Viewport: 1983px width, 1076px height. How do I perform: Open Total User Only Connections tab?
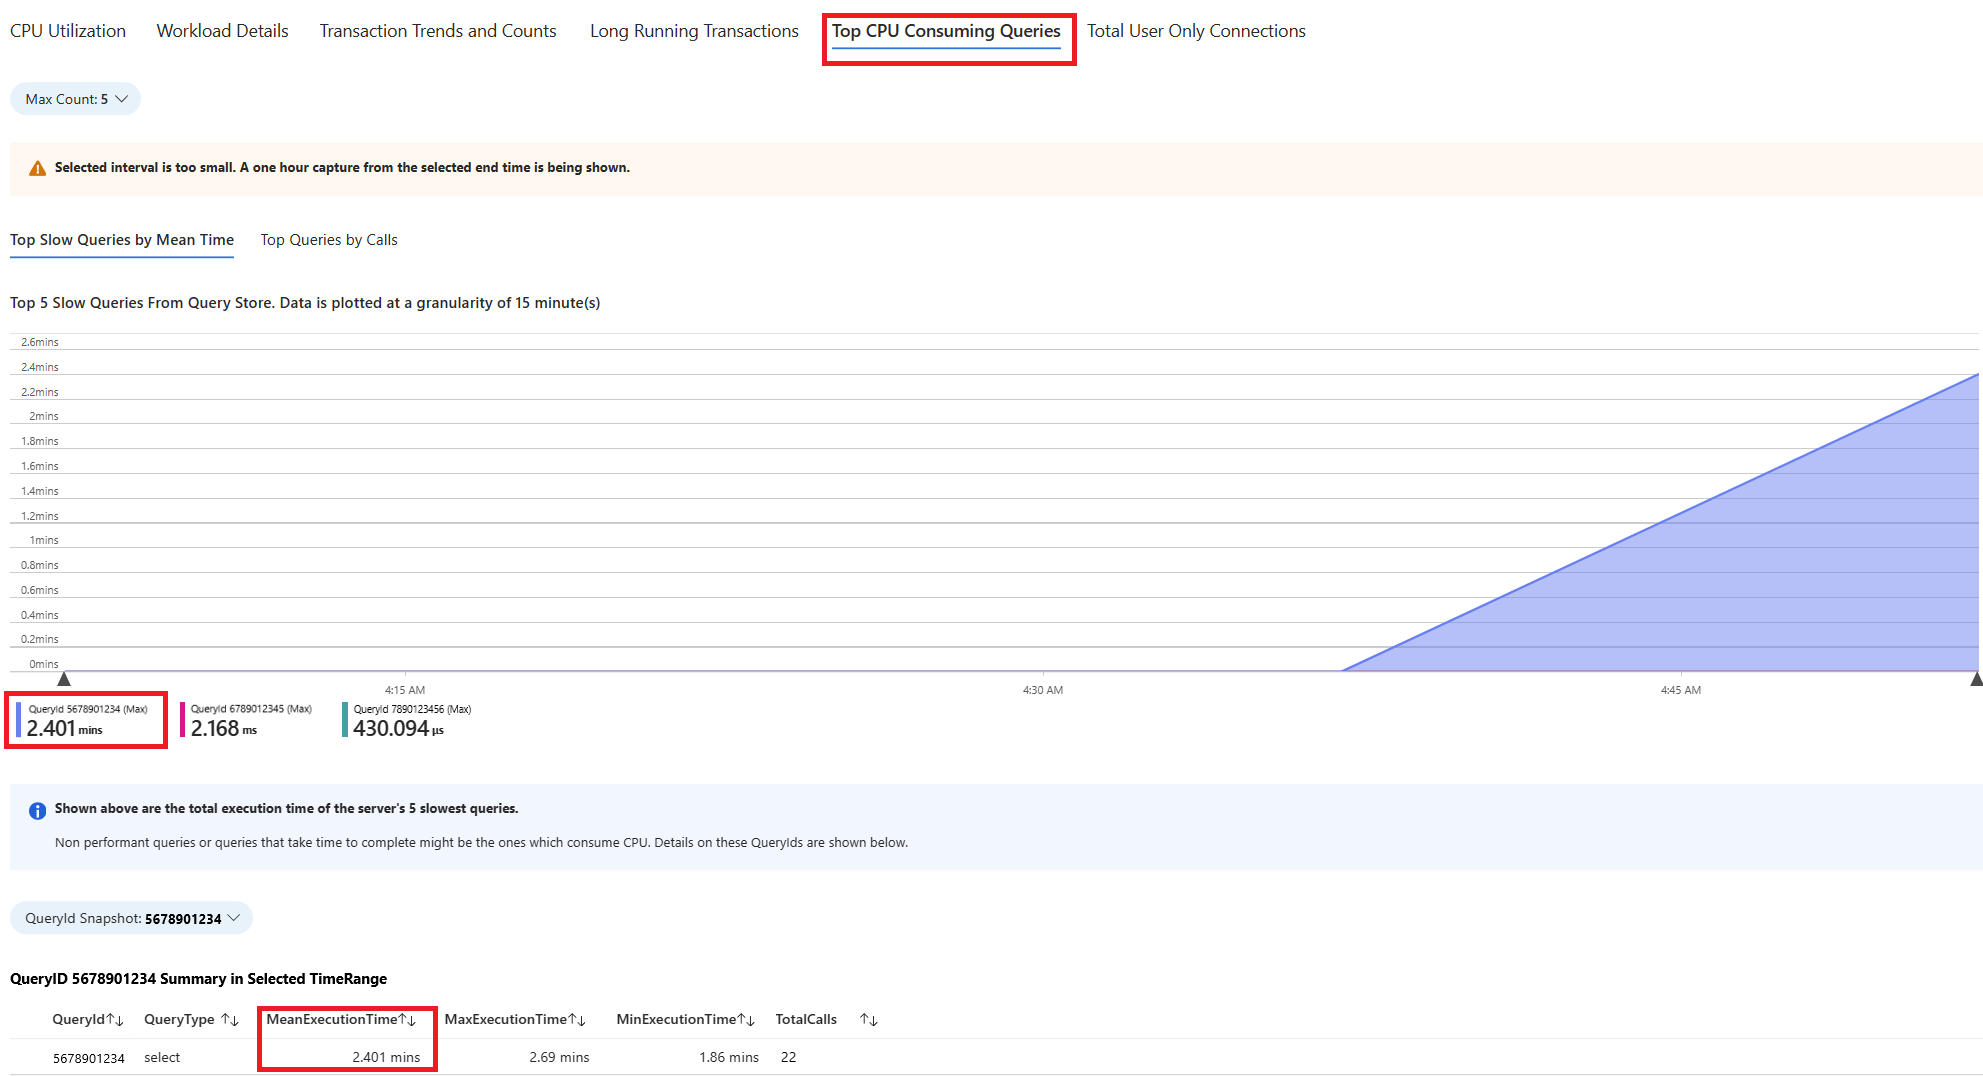1196,31
